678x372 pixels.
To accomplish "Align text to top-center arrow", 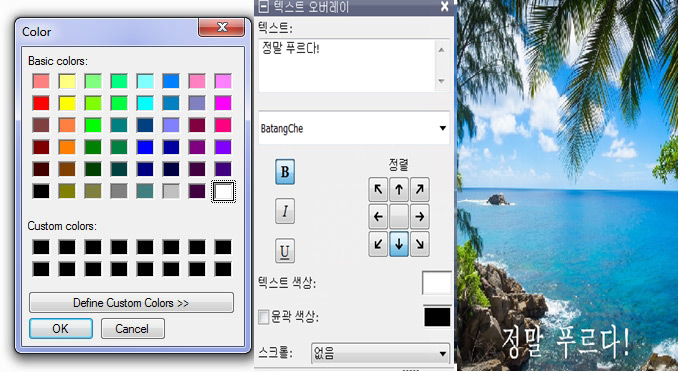I will coord(399,189).
